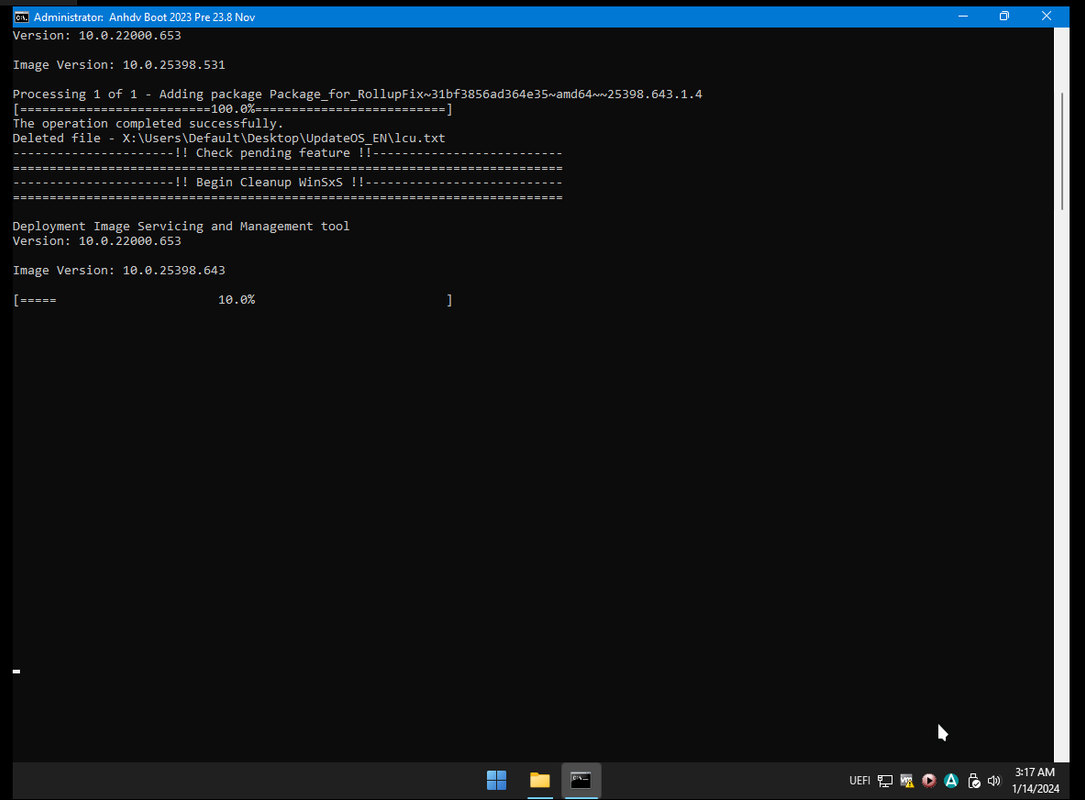Open the teal letter A tray icon
Screen dimensions: 1085x800
click(x=951, y=781)
